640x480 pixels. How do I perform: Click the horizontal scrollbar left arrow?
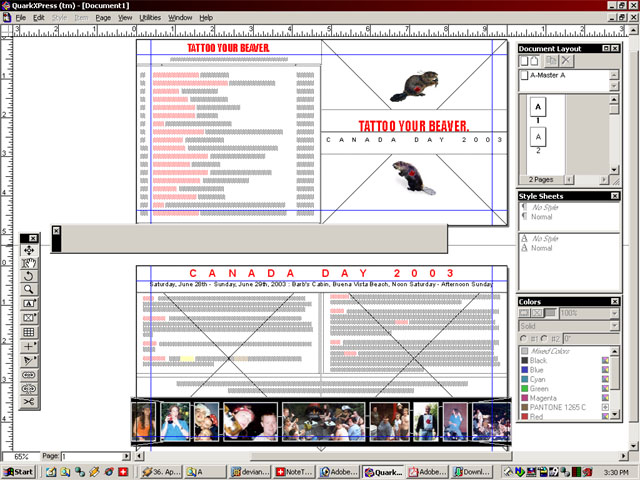click(x=140, y=456)
